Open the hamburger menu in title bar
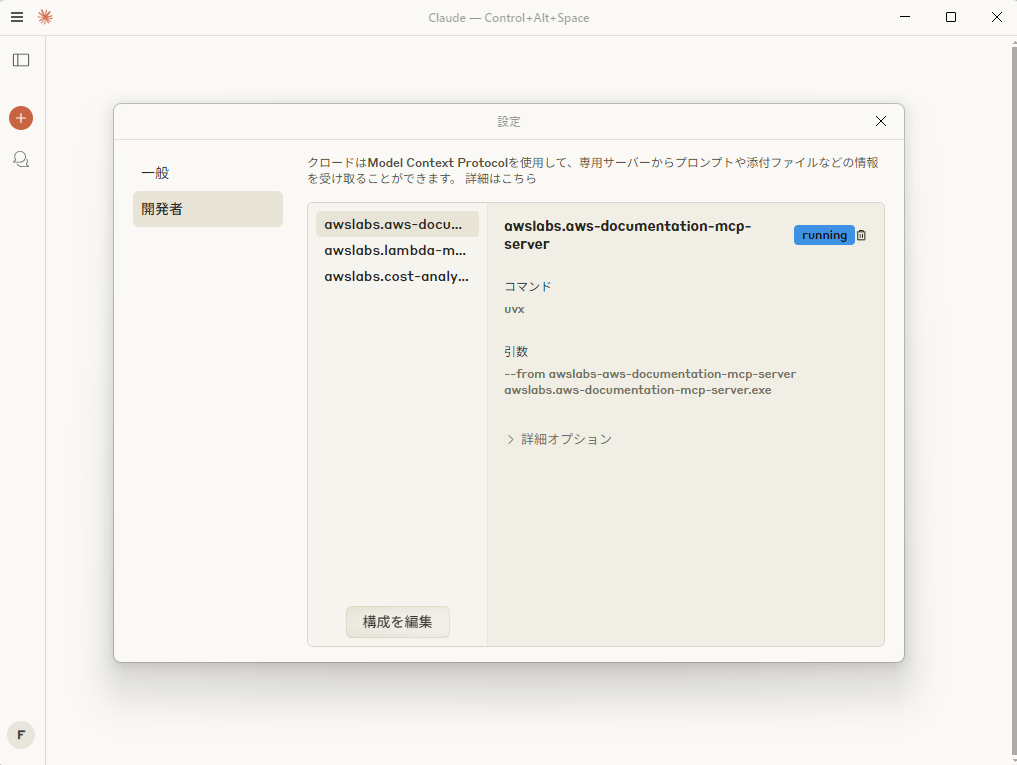The height and width of the screenshot is (765, 1017). [17, 18]
